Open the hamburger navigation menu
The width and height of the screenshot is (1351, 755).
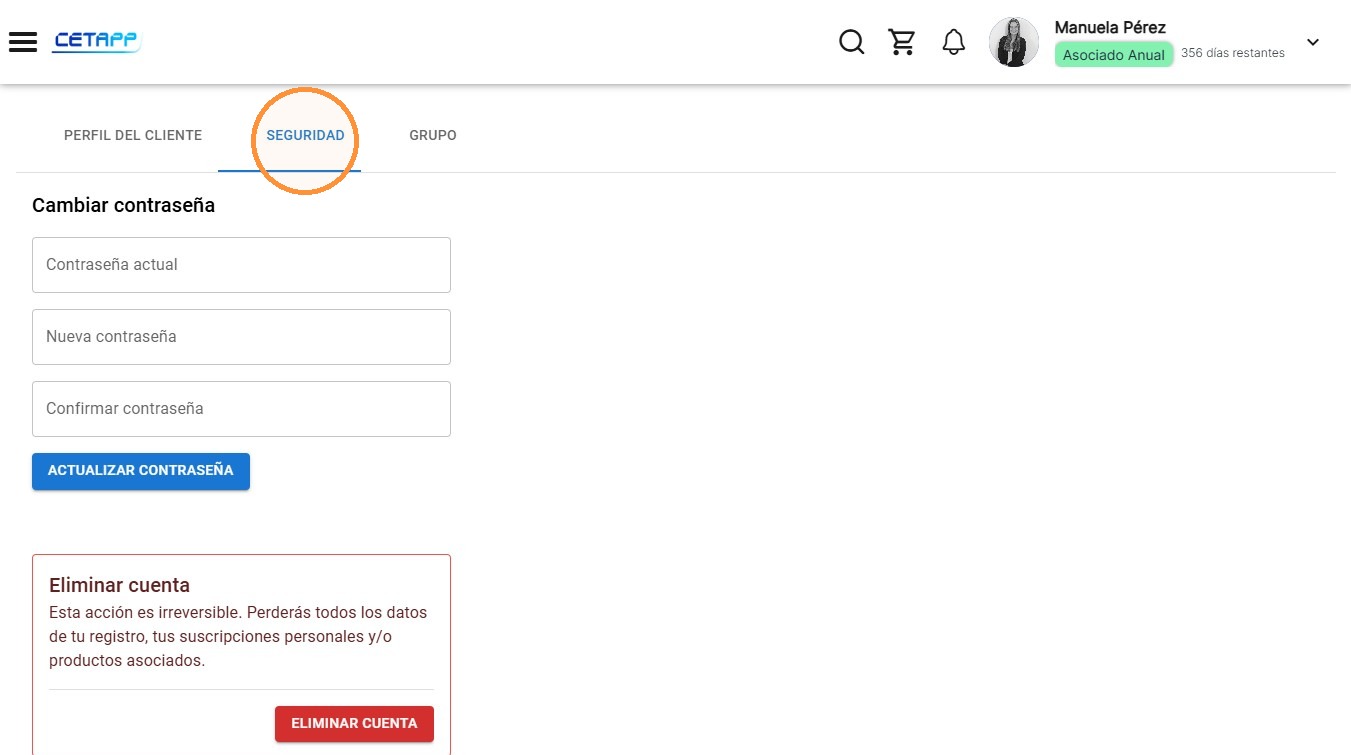tap(23, 42)
